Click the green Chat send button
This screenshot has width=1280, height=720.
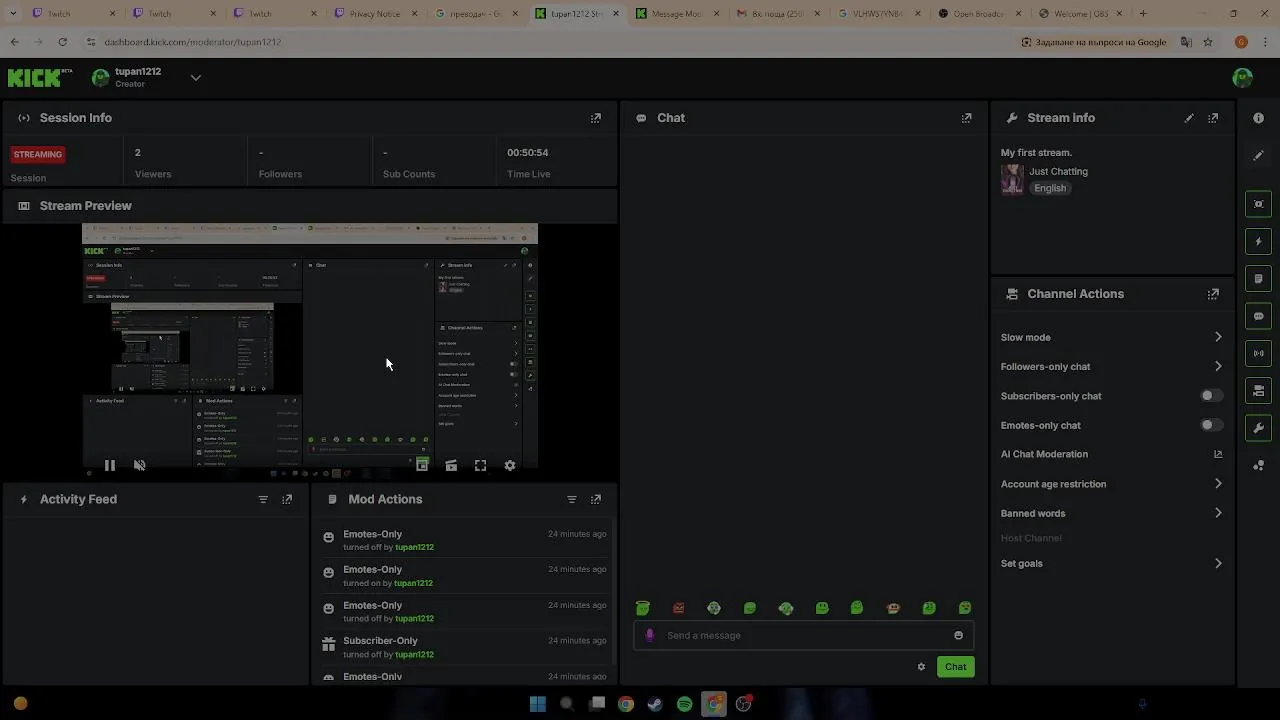pyautogui.click(x=956, y=667)
